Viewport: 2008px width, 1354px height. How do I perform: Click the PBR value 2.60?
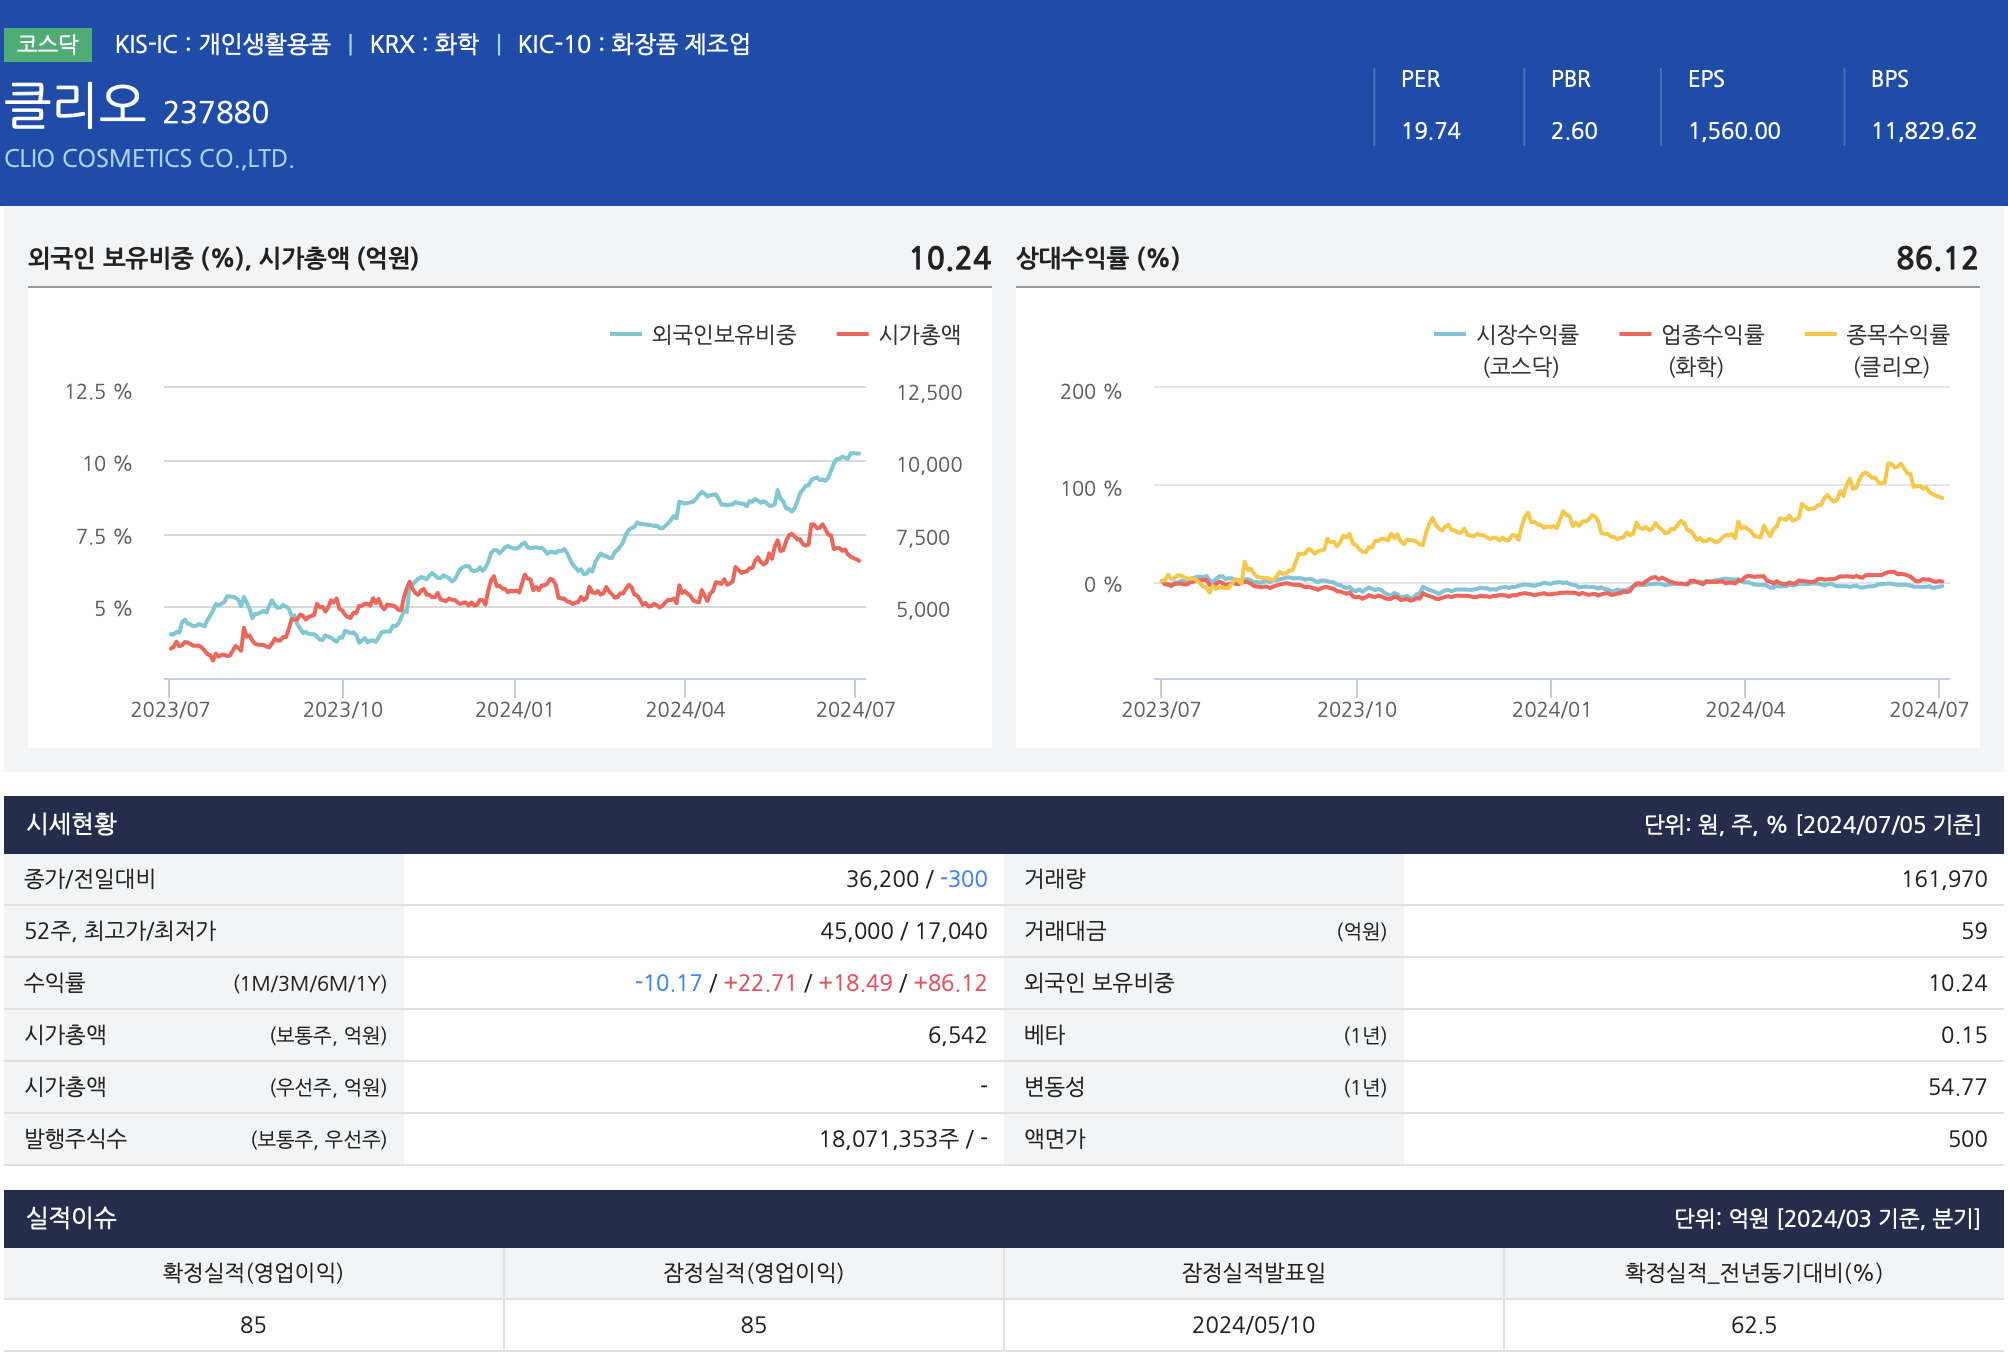[1573, 131]
